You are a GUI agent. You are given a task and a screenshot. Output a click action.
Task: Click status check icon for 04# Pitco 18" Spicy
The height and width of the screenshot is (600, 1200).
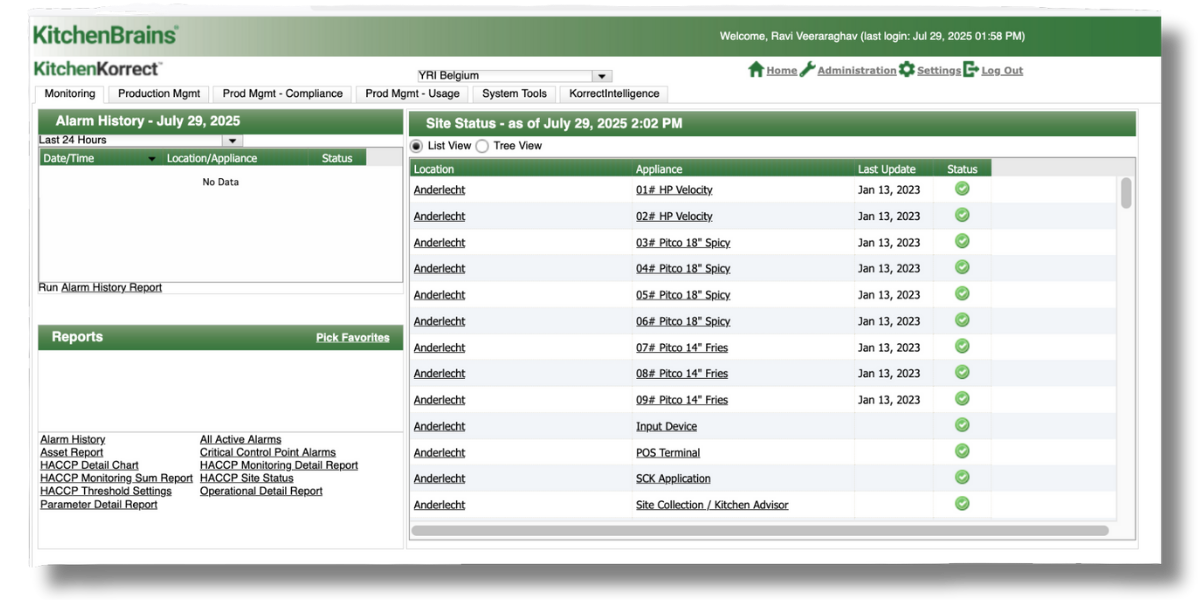click(x=962, y=267)
